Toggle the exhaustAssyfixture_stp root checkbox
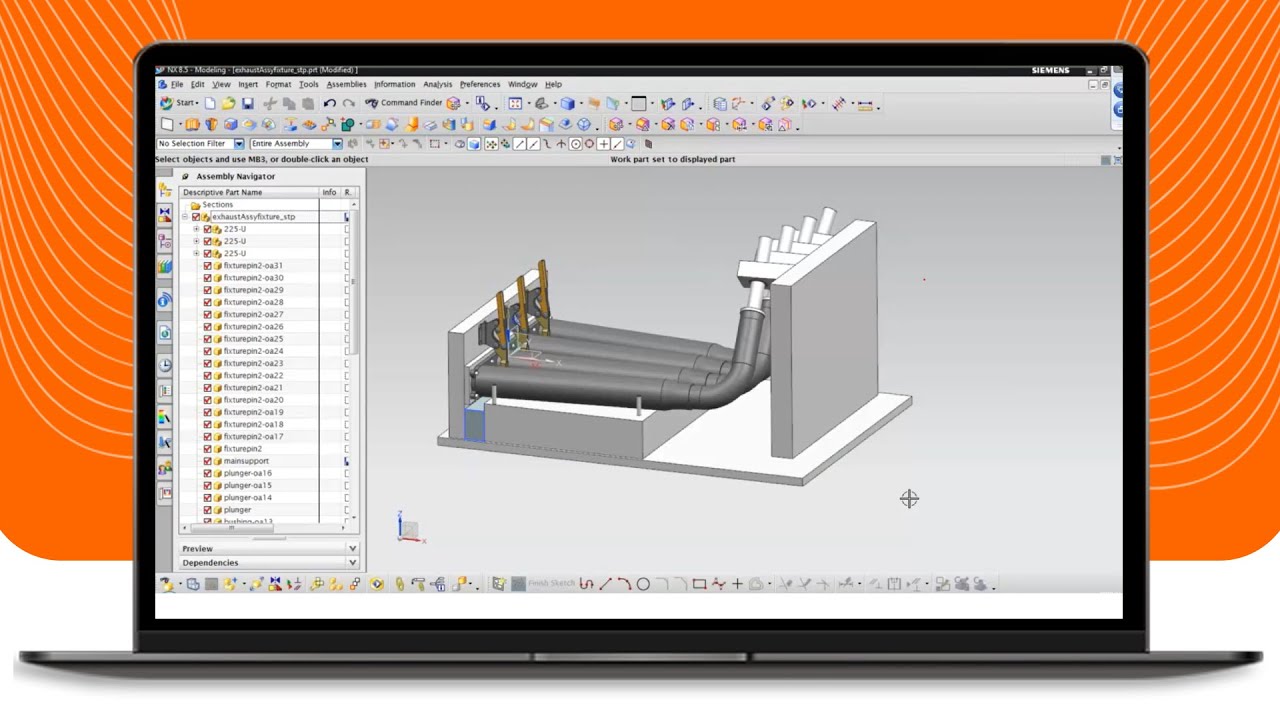The height and width of the screenshot is (720, 1280). 197,217
